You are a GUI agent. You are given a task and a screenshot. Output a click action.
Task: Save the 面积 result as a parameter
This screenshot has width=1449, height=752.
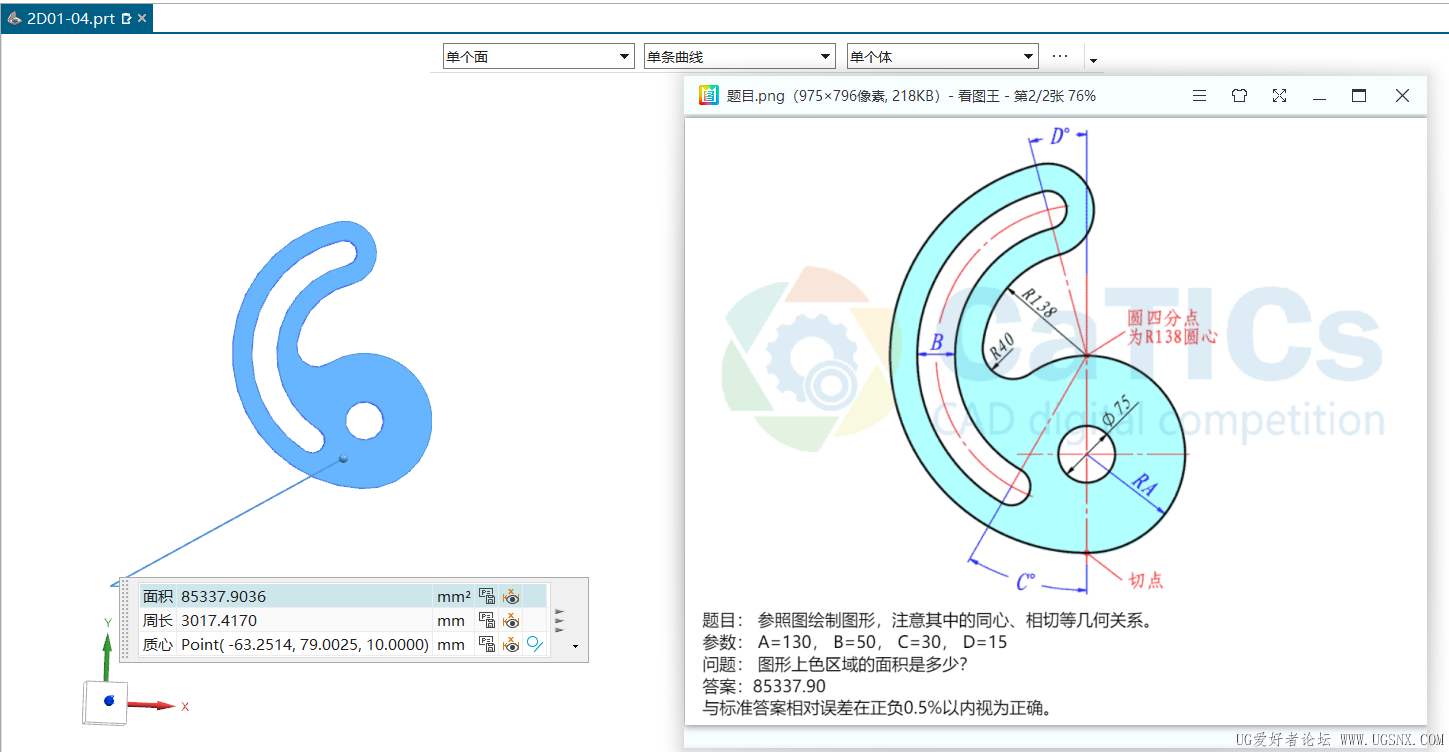click(487, 596)
